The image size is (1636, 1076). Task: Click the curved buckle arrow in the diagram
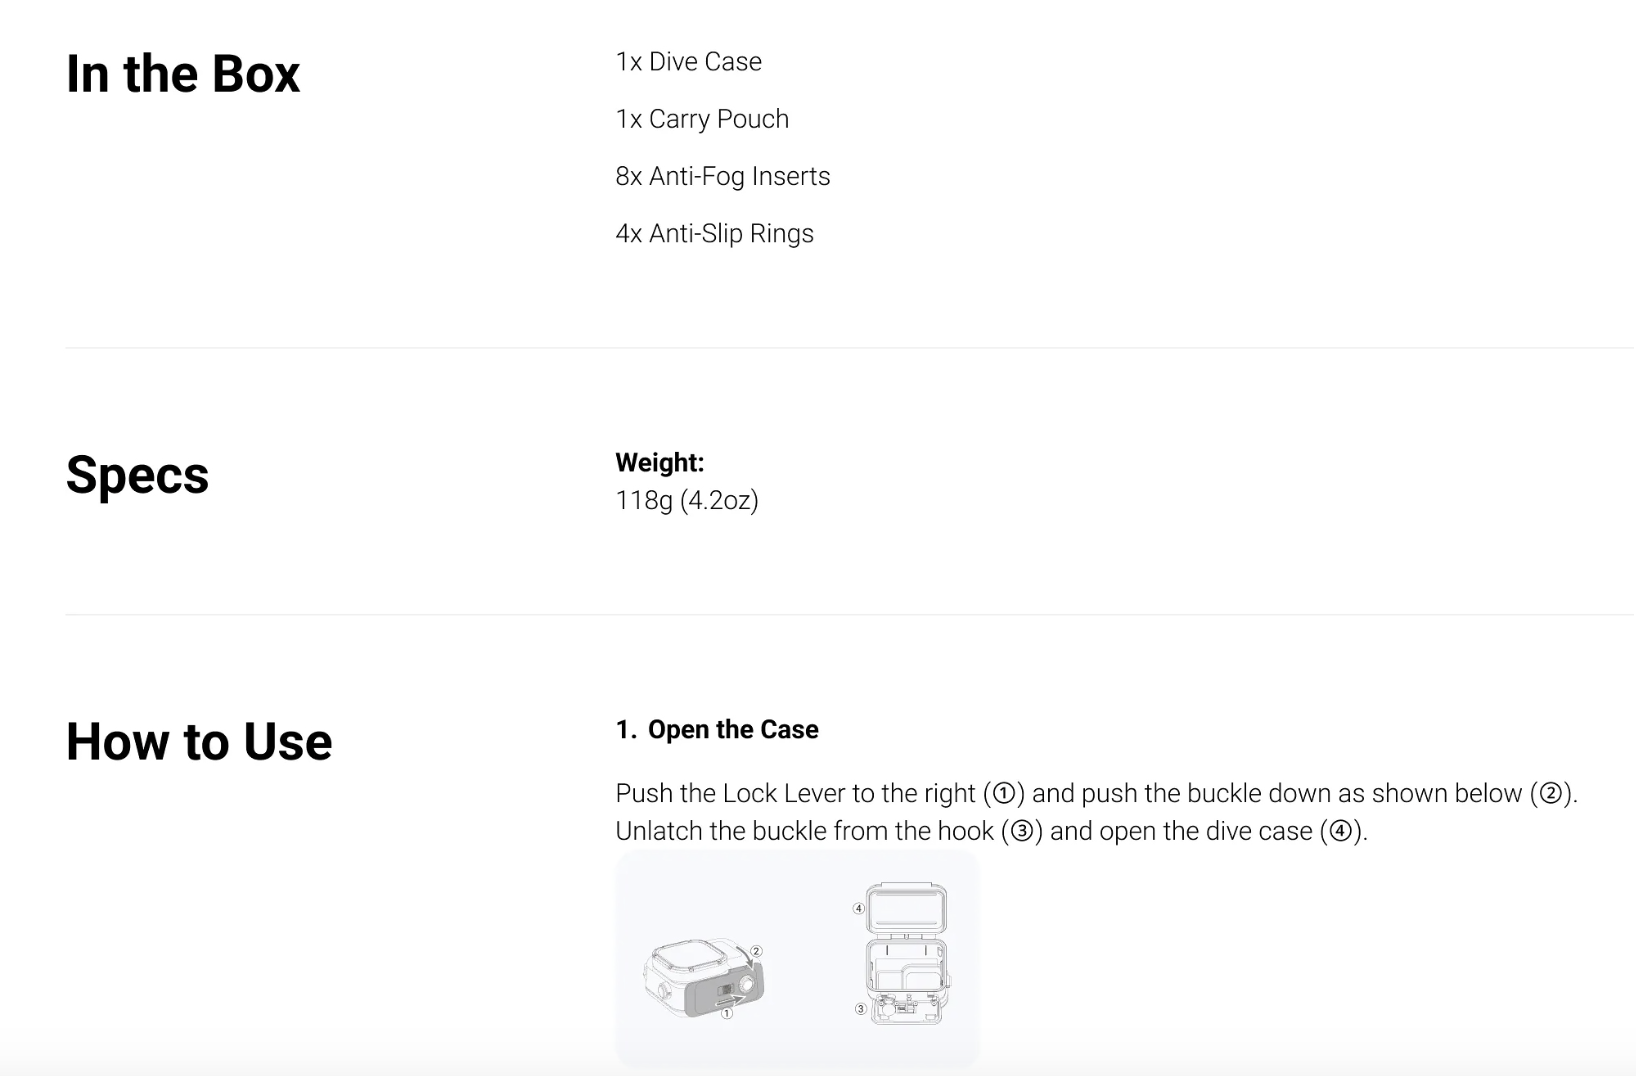coord(746,956)
